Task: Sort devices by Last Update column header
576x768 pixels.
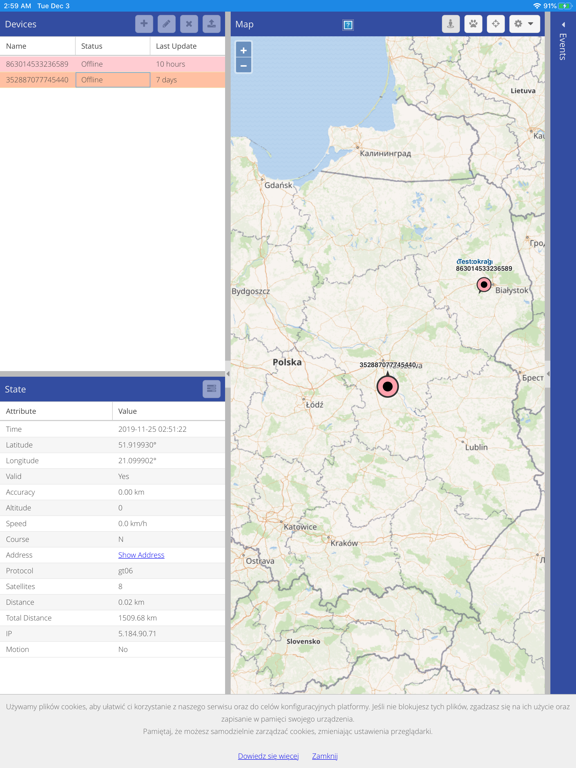Action: (x=187, y=46)
